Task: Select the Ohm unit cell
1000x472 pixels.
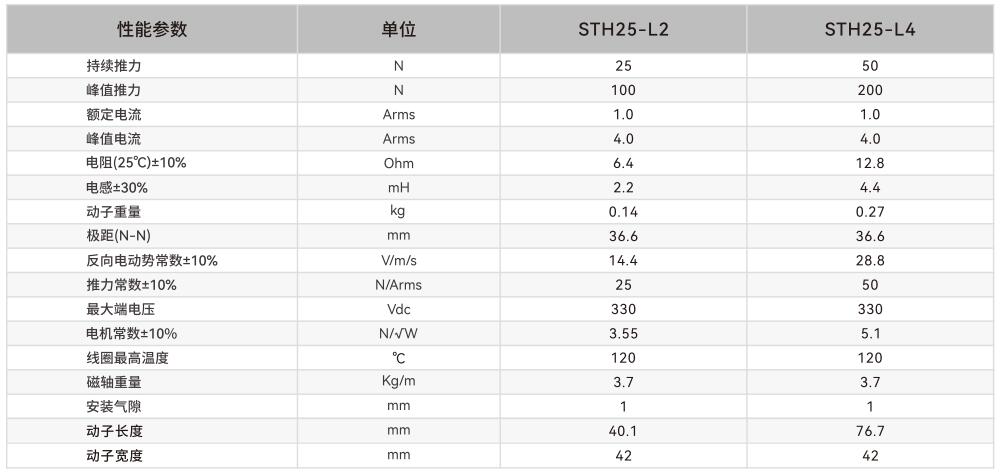Action: (x=398, y=163)
